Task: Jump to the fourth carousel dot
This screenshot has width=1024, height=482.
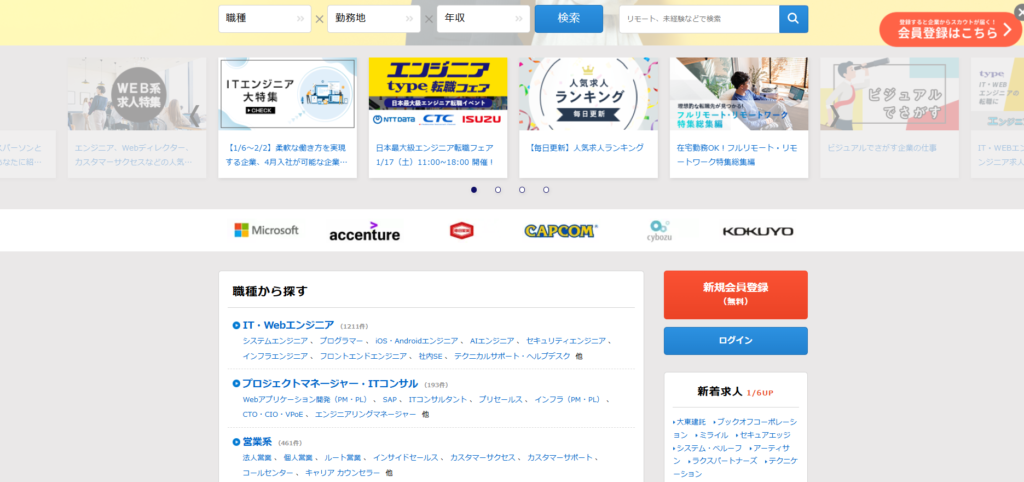Action: tap(546, 189)
